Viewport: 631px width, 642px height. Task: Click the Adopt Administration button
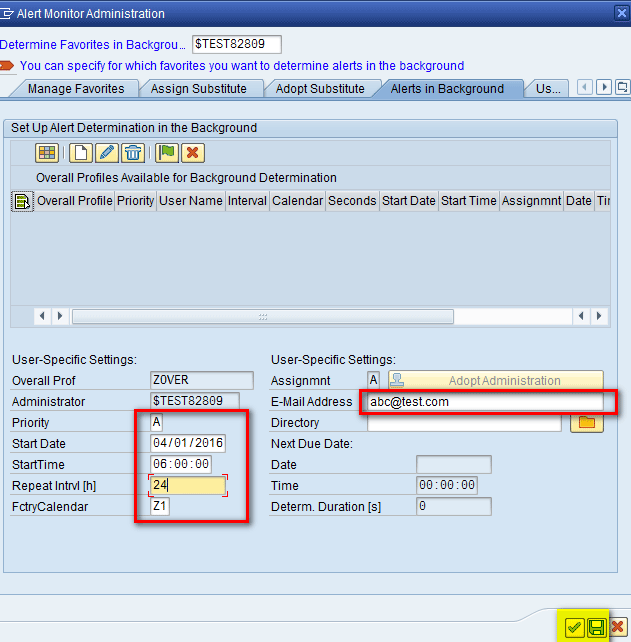(495, 380)
